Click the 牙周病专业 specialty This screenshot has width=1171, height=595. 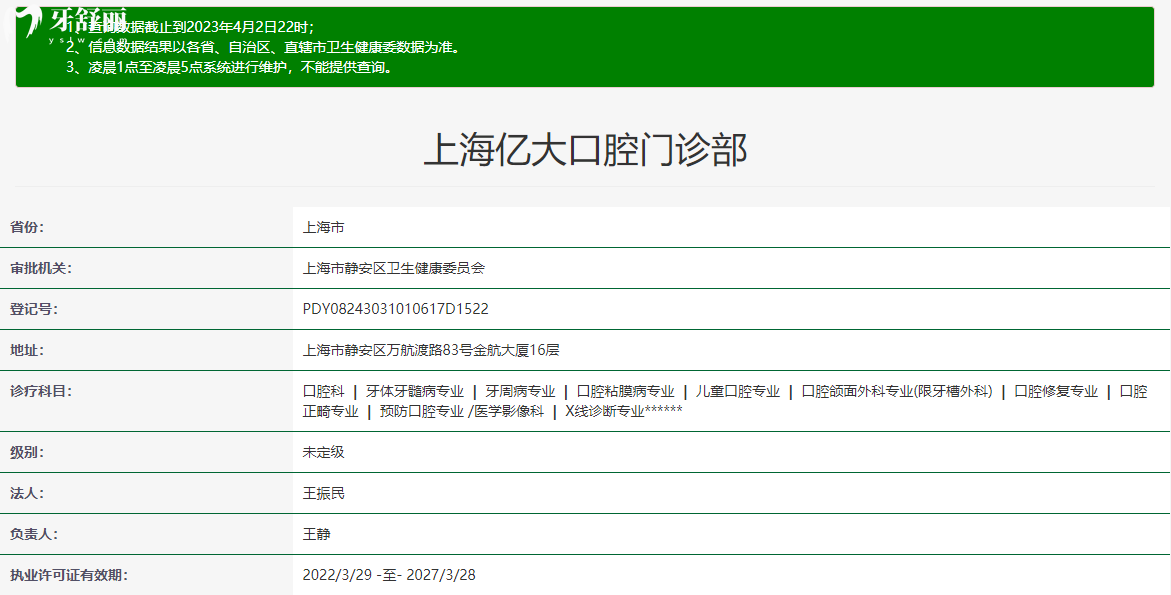[521, 390]
